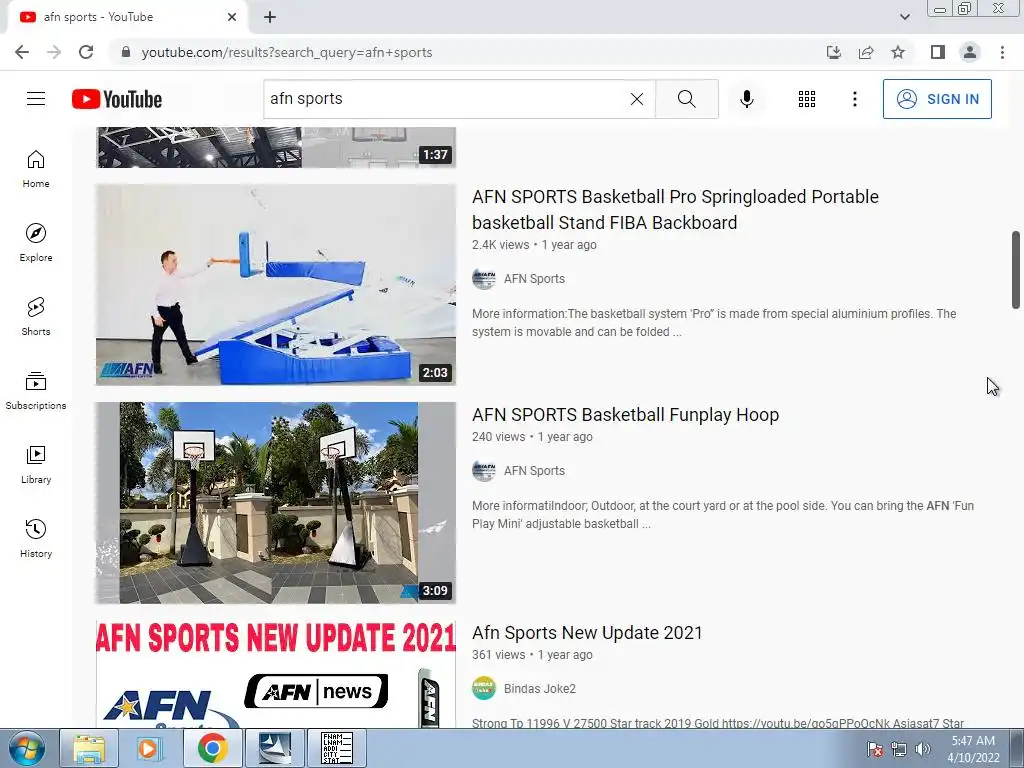1024x768 pixels.
Task: Open the YouTube settings three-dot menu
Action: [854, 99]
